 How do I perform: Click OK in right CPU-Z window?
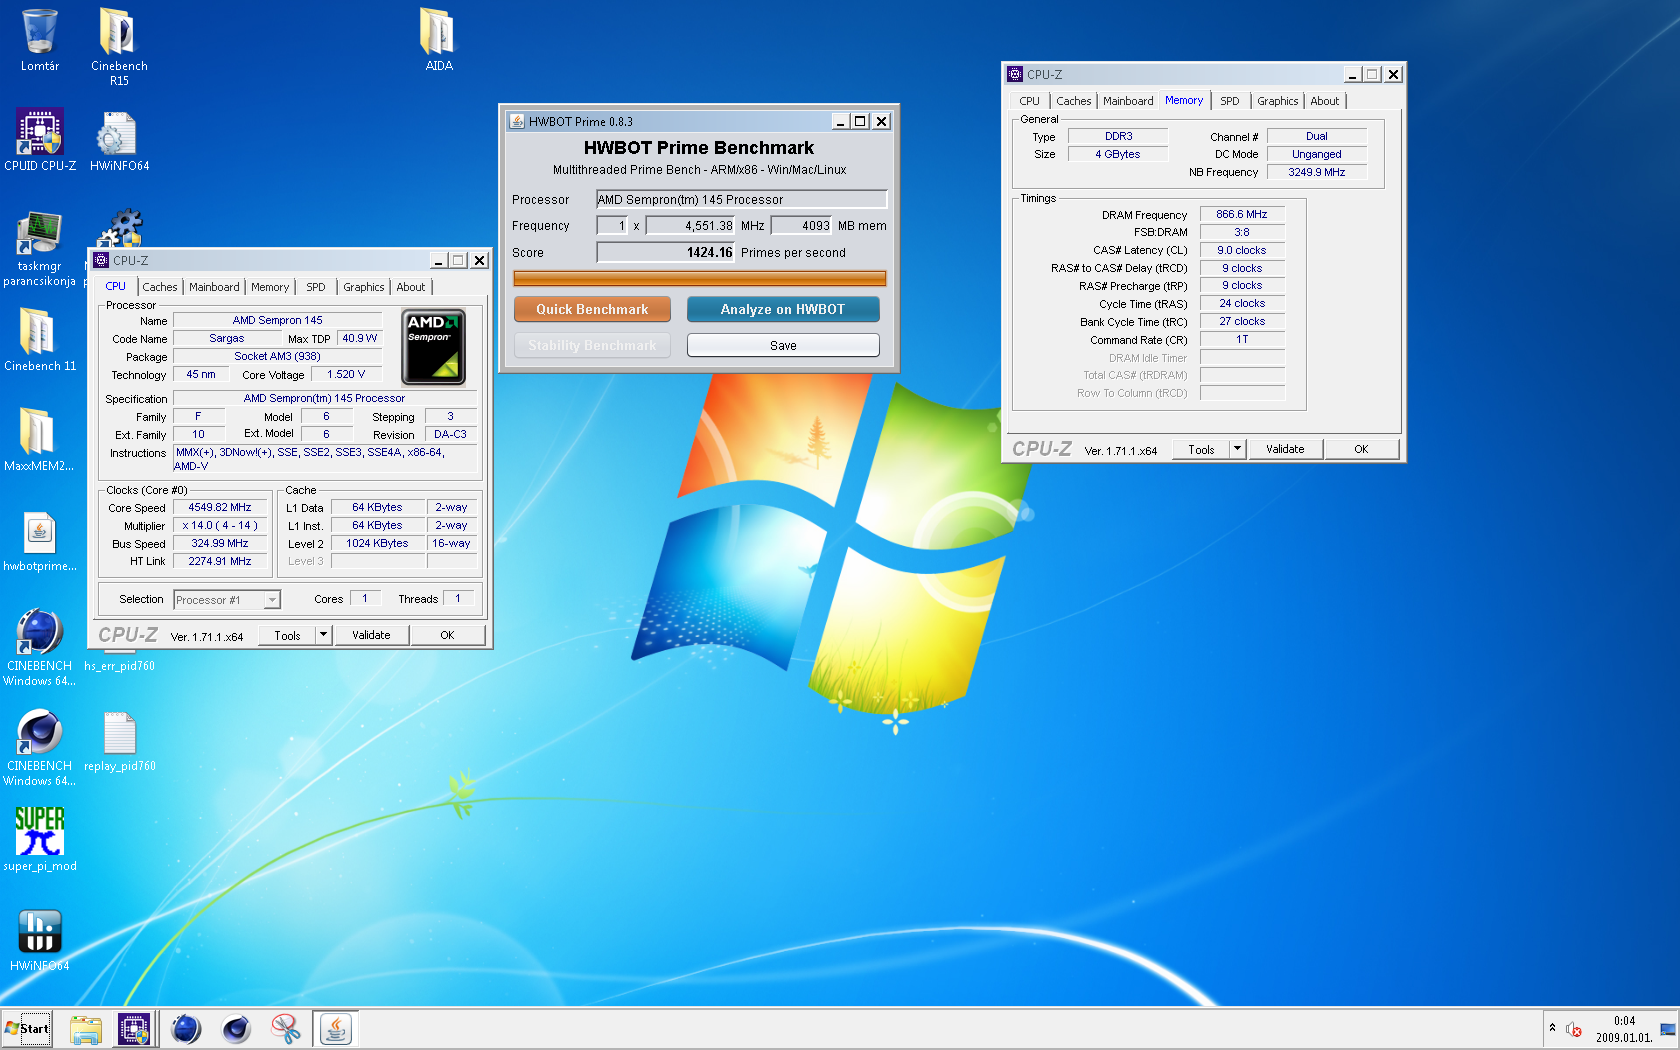pos(1361,449)
